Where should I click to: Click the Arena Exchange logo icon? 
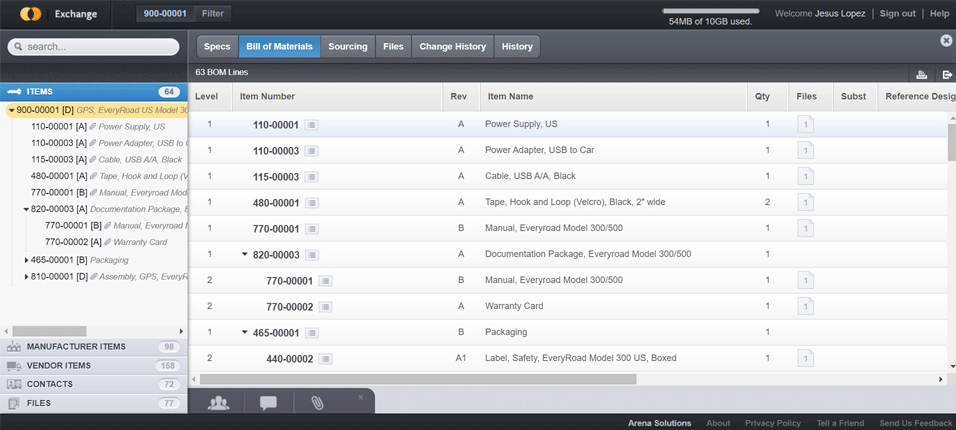(30, 13)
